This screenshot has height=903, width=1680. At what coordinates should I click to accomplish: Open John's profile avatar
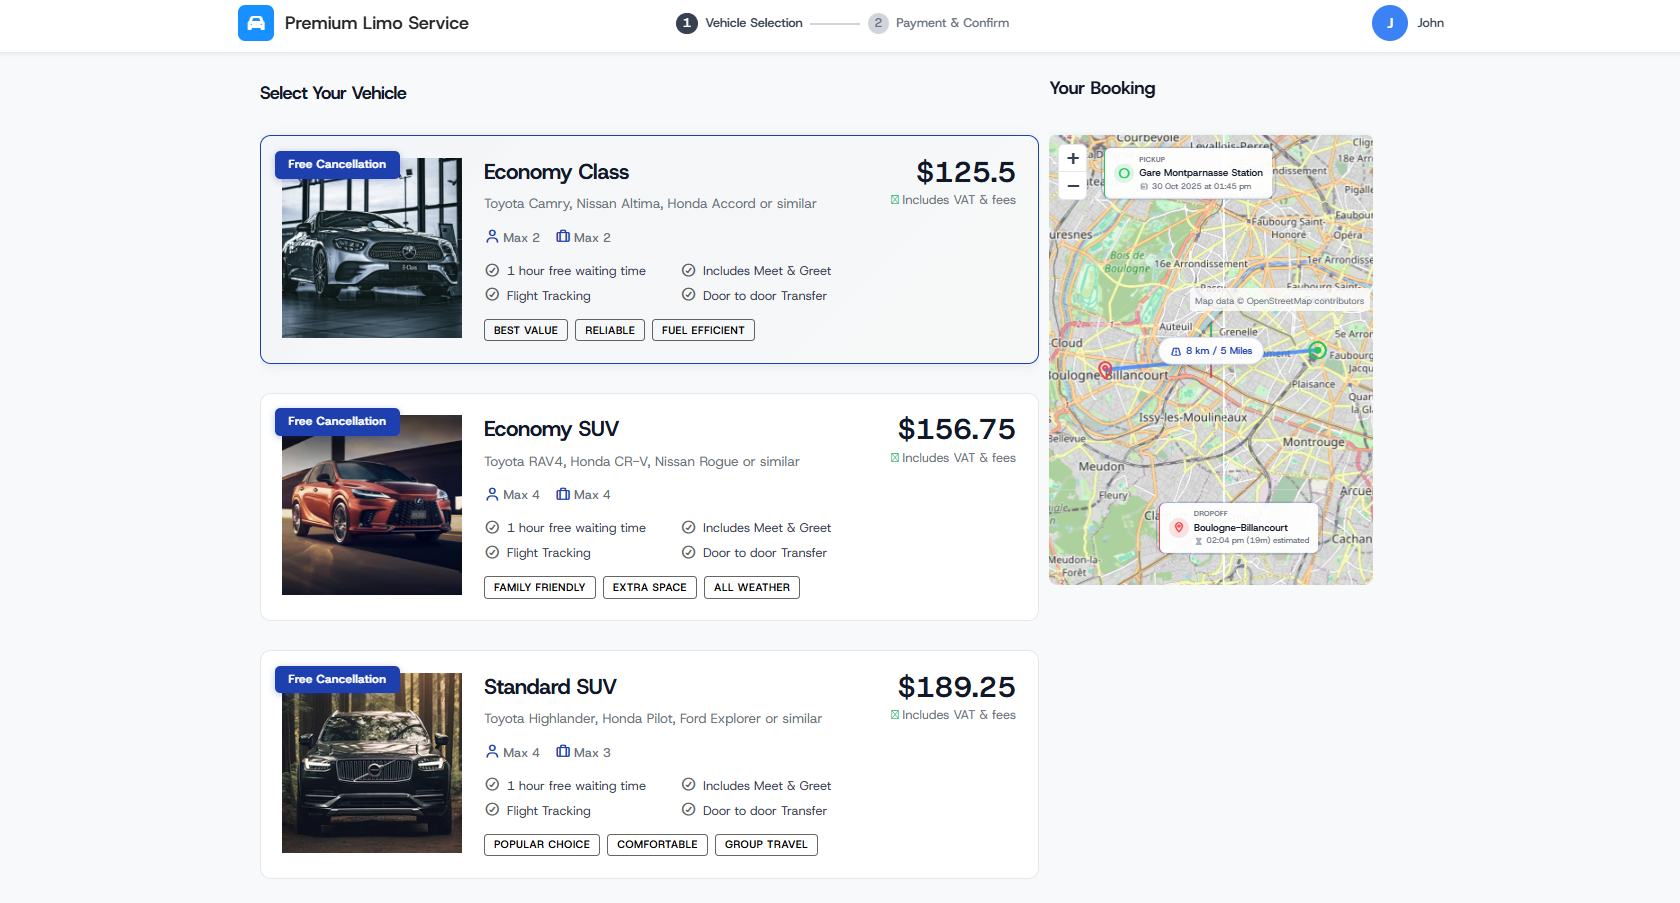point(1389,23)
